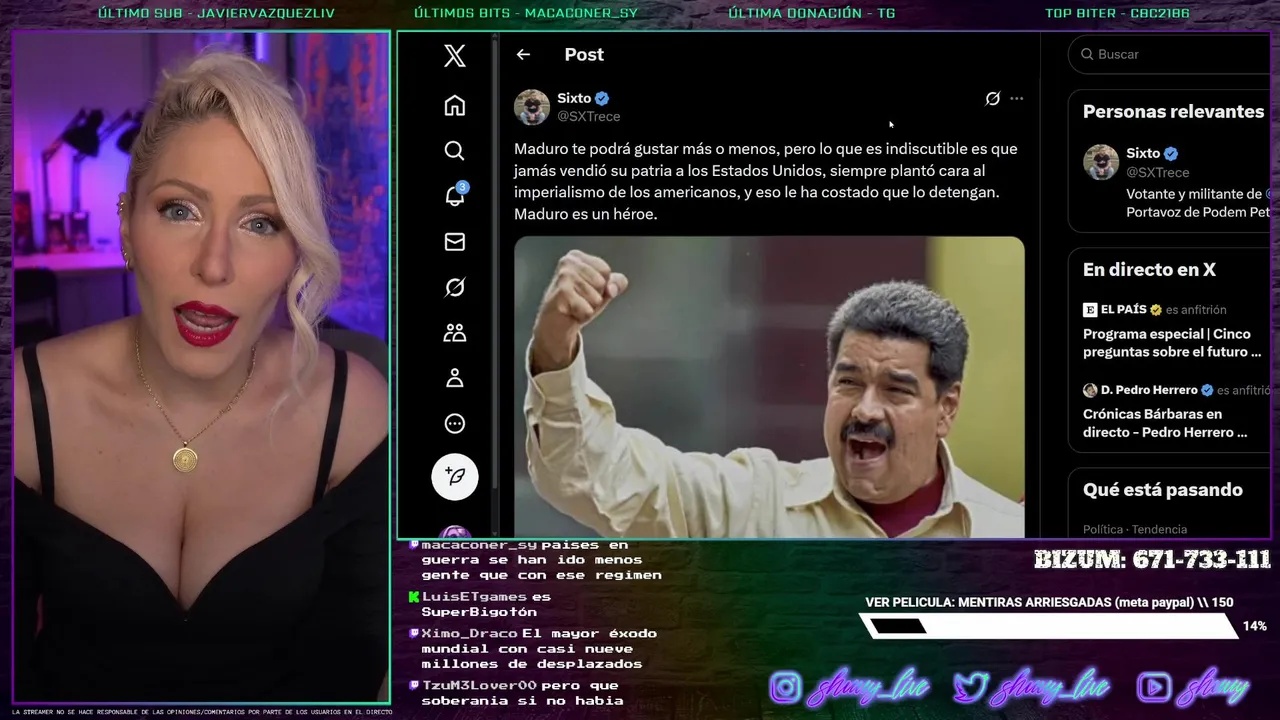This screenshot has width=1280, height=720.
Task: Click the Instagram icon in stream overlay
Action: 785,687
